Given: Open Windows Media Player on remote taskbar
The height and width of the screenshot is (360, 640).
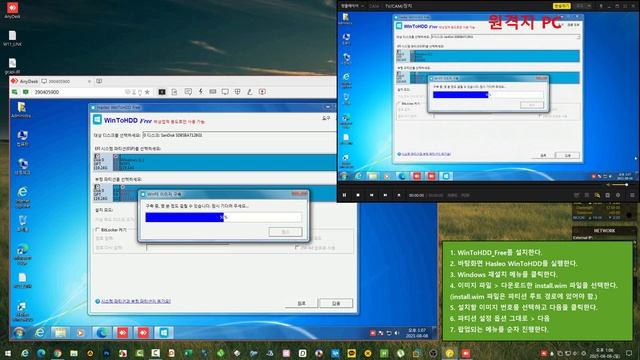Looking at the screenshot, I should (80, 333).
